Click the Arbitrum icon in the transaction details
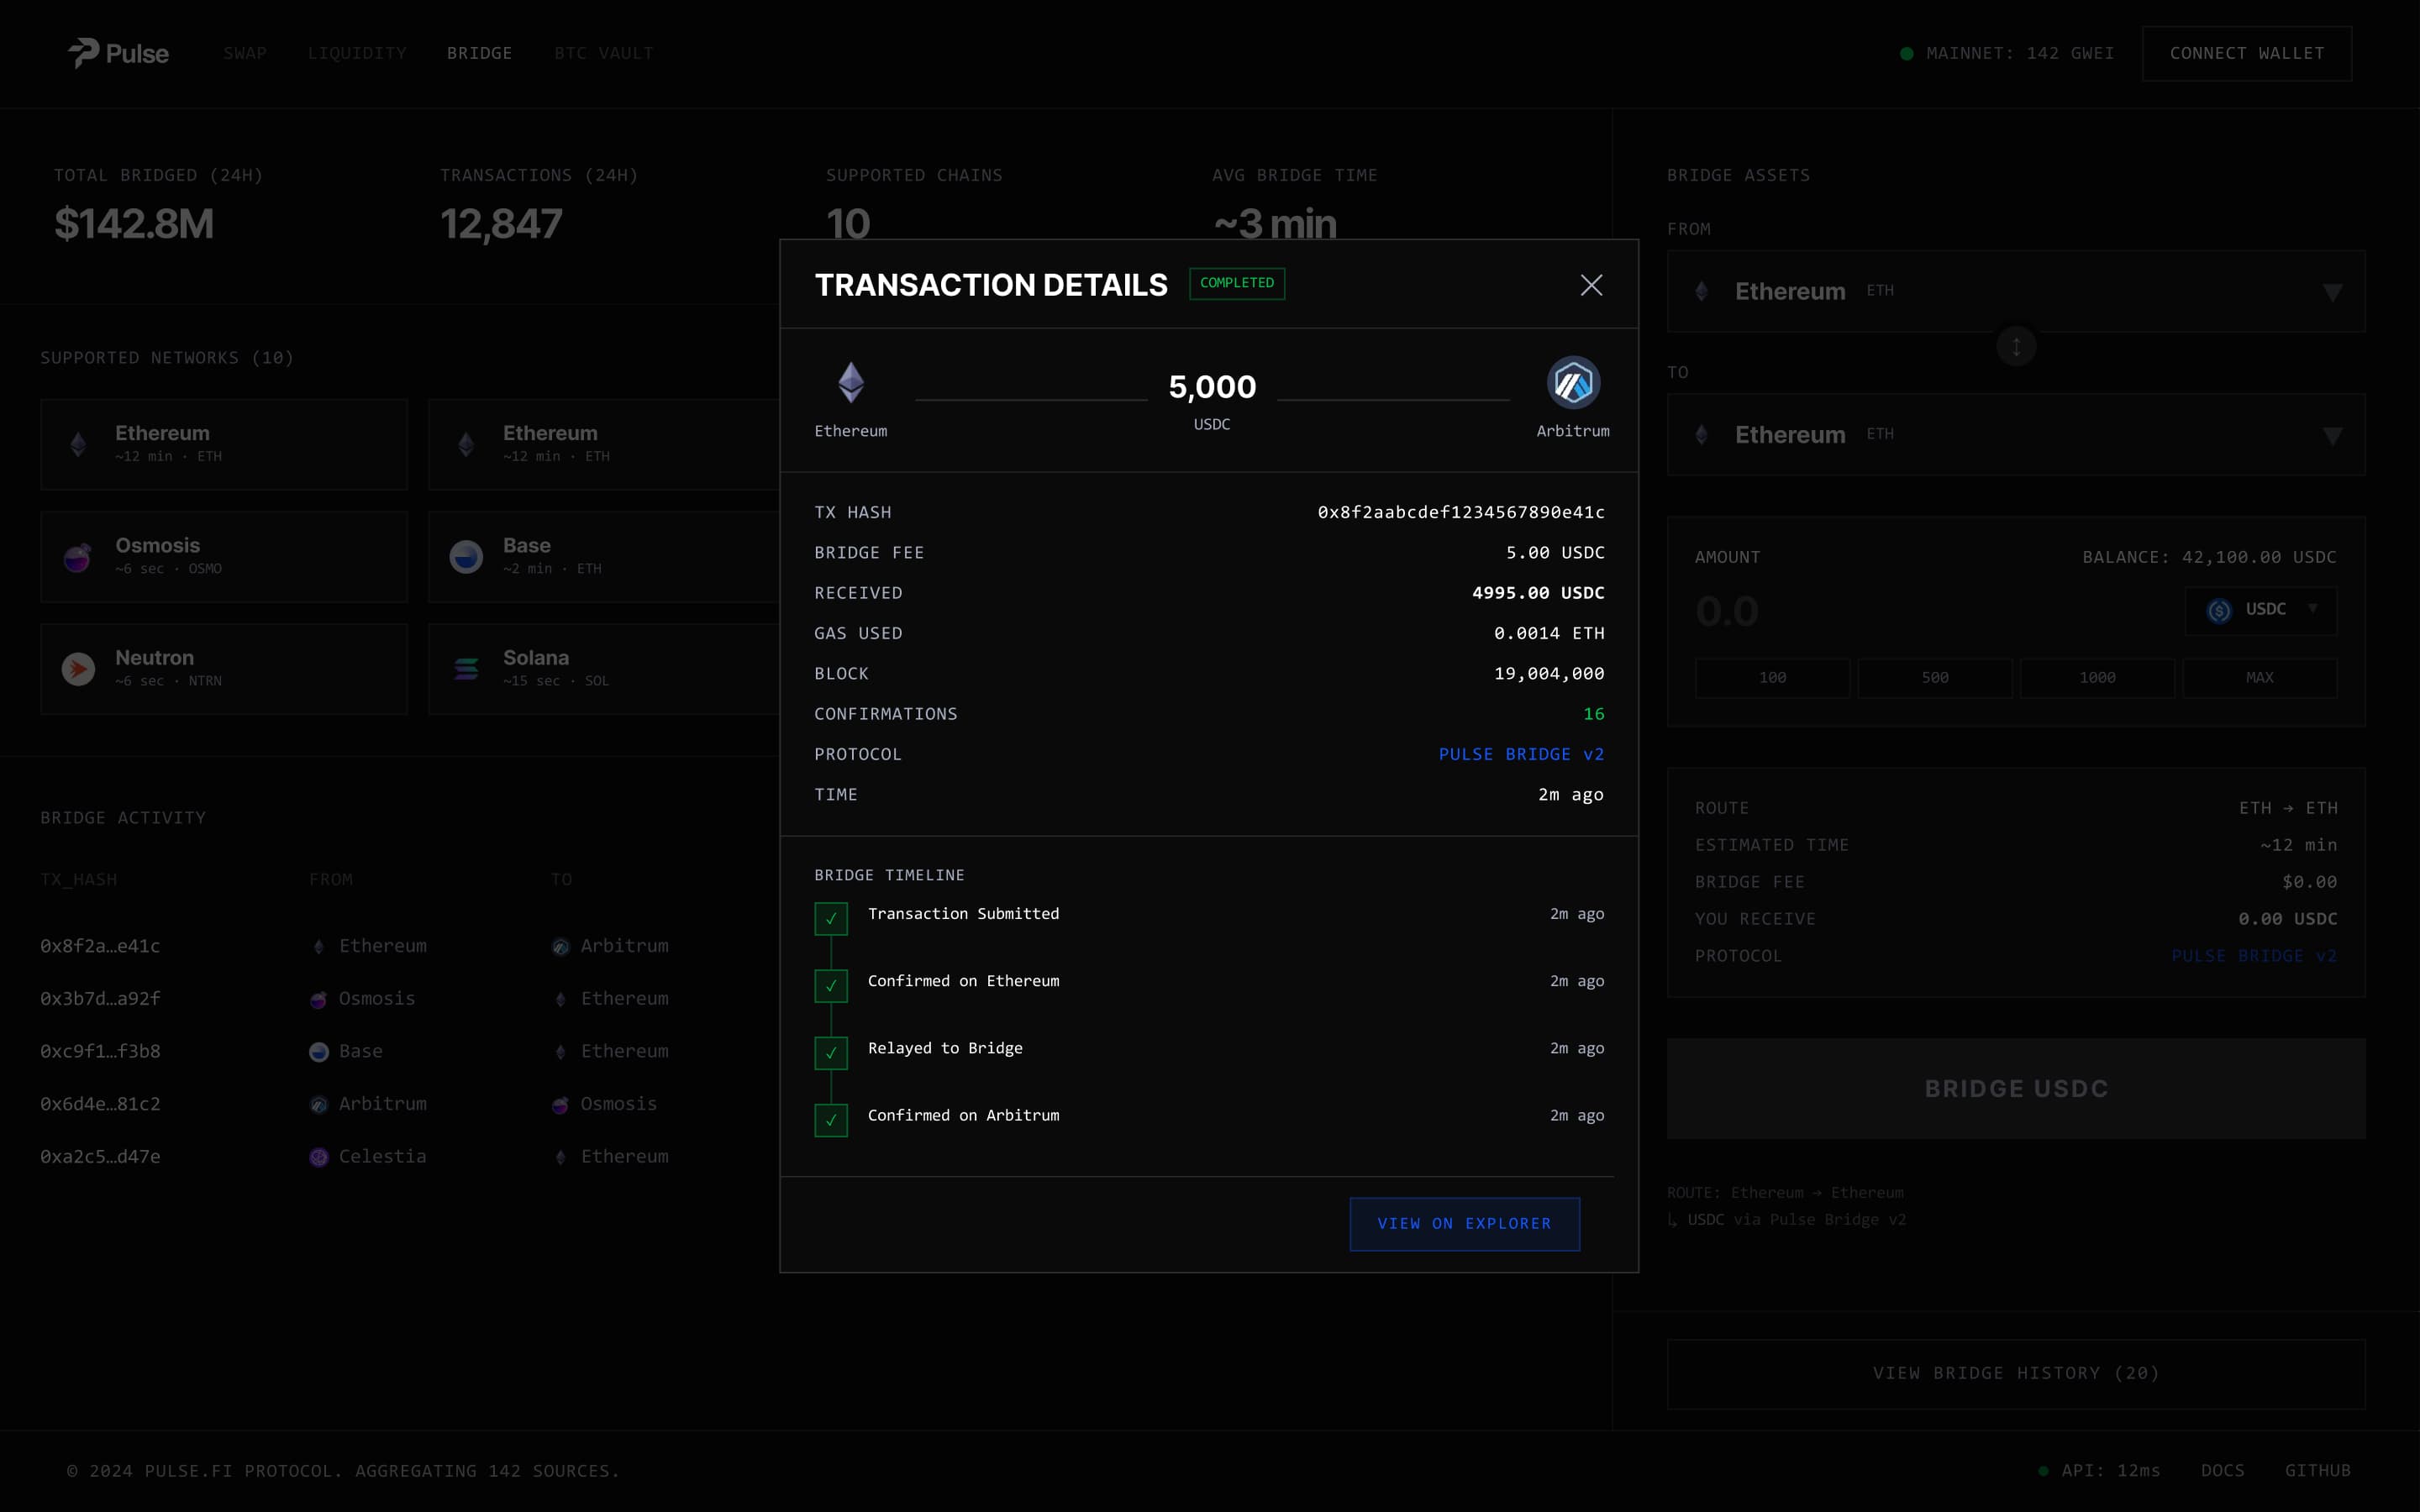Viewport: 2420px width, 1512px height. 1572,381
